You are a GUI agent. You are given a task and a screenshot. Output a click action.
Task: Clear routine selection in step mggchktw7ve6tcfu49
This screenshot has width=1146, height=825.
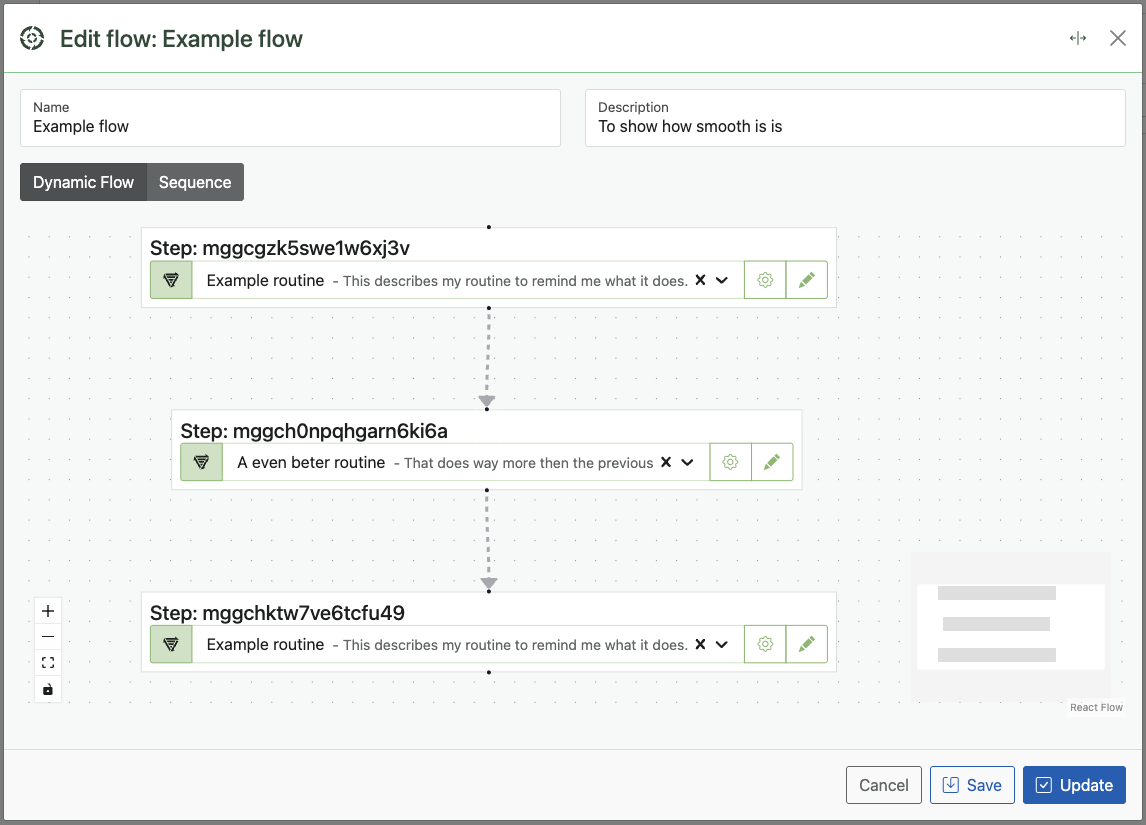pyautogui.click(x=700, y=644)
